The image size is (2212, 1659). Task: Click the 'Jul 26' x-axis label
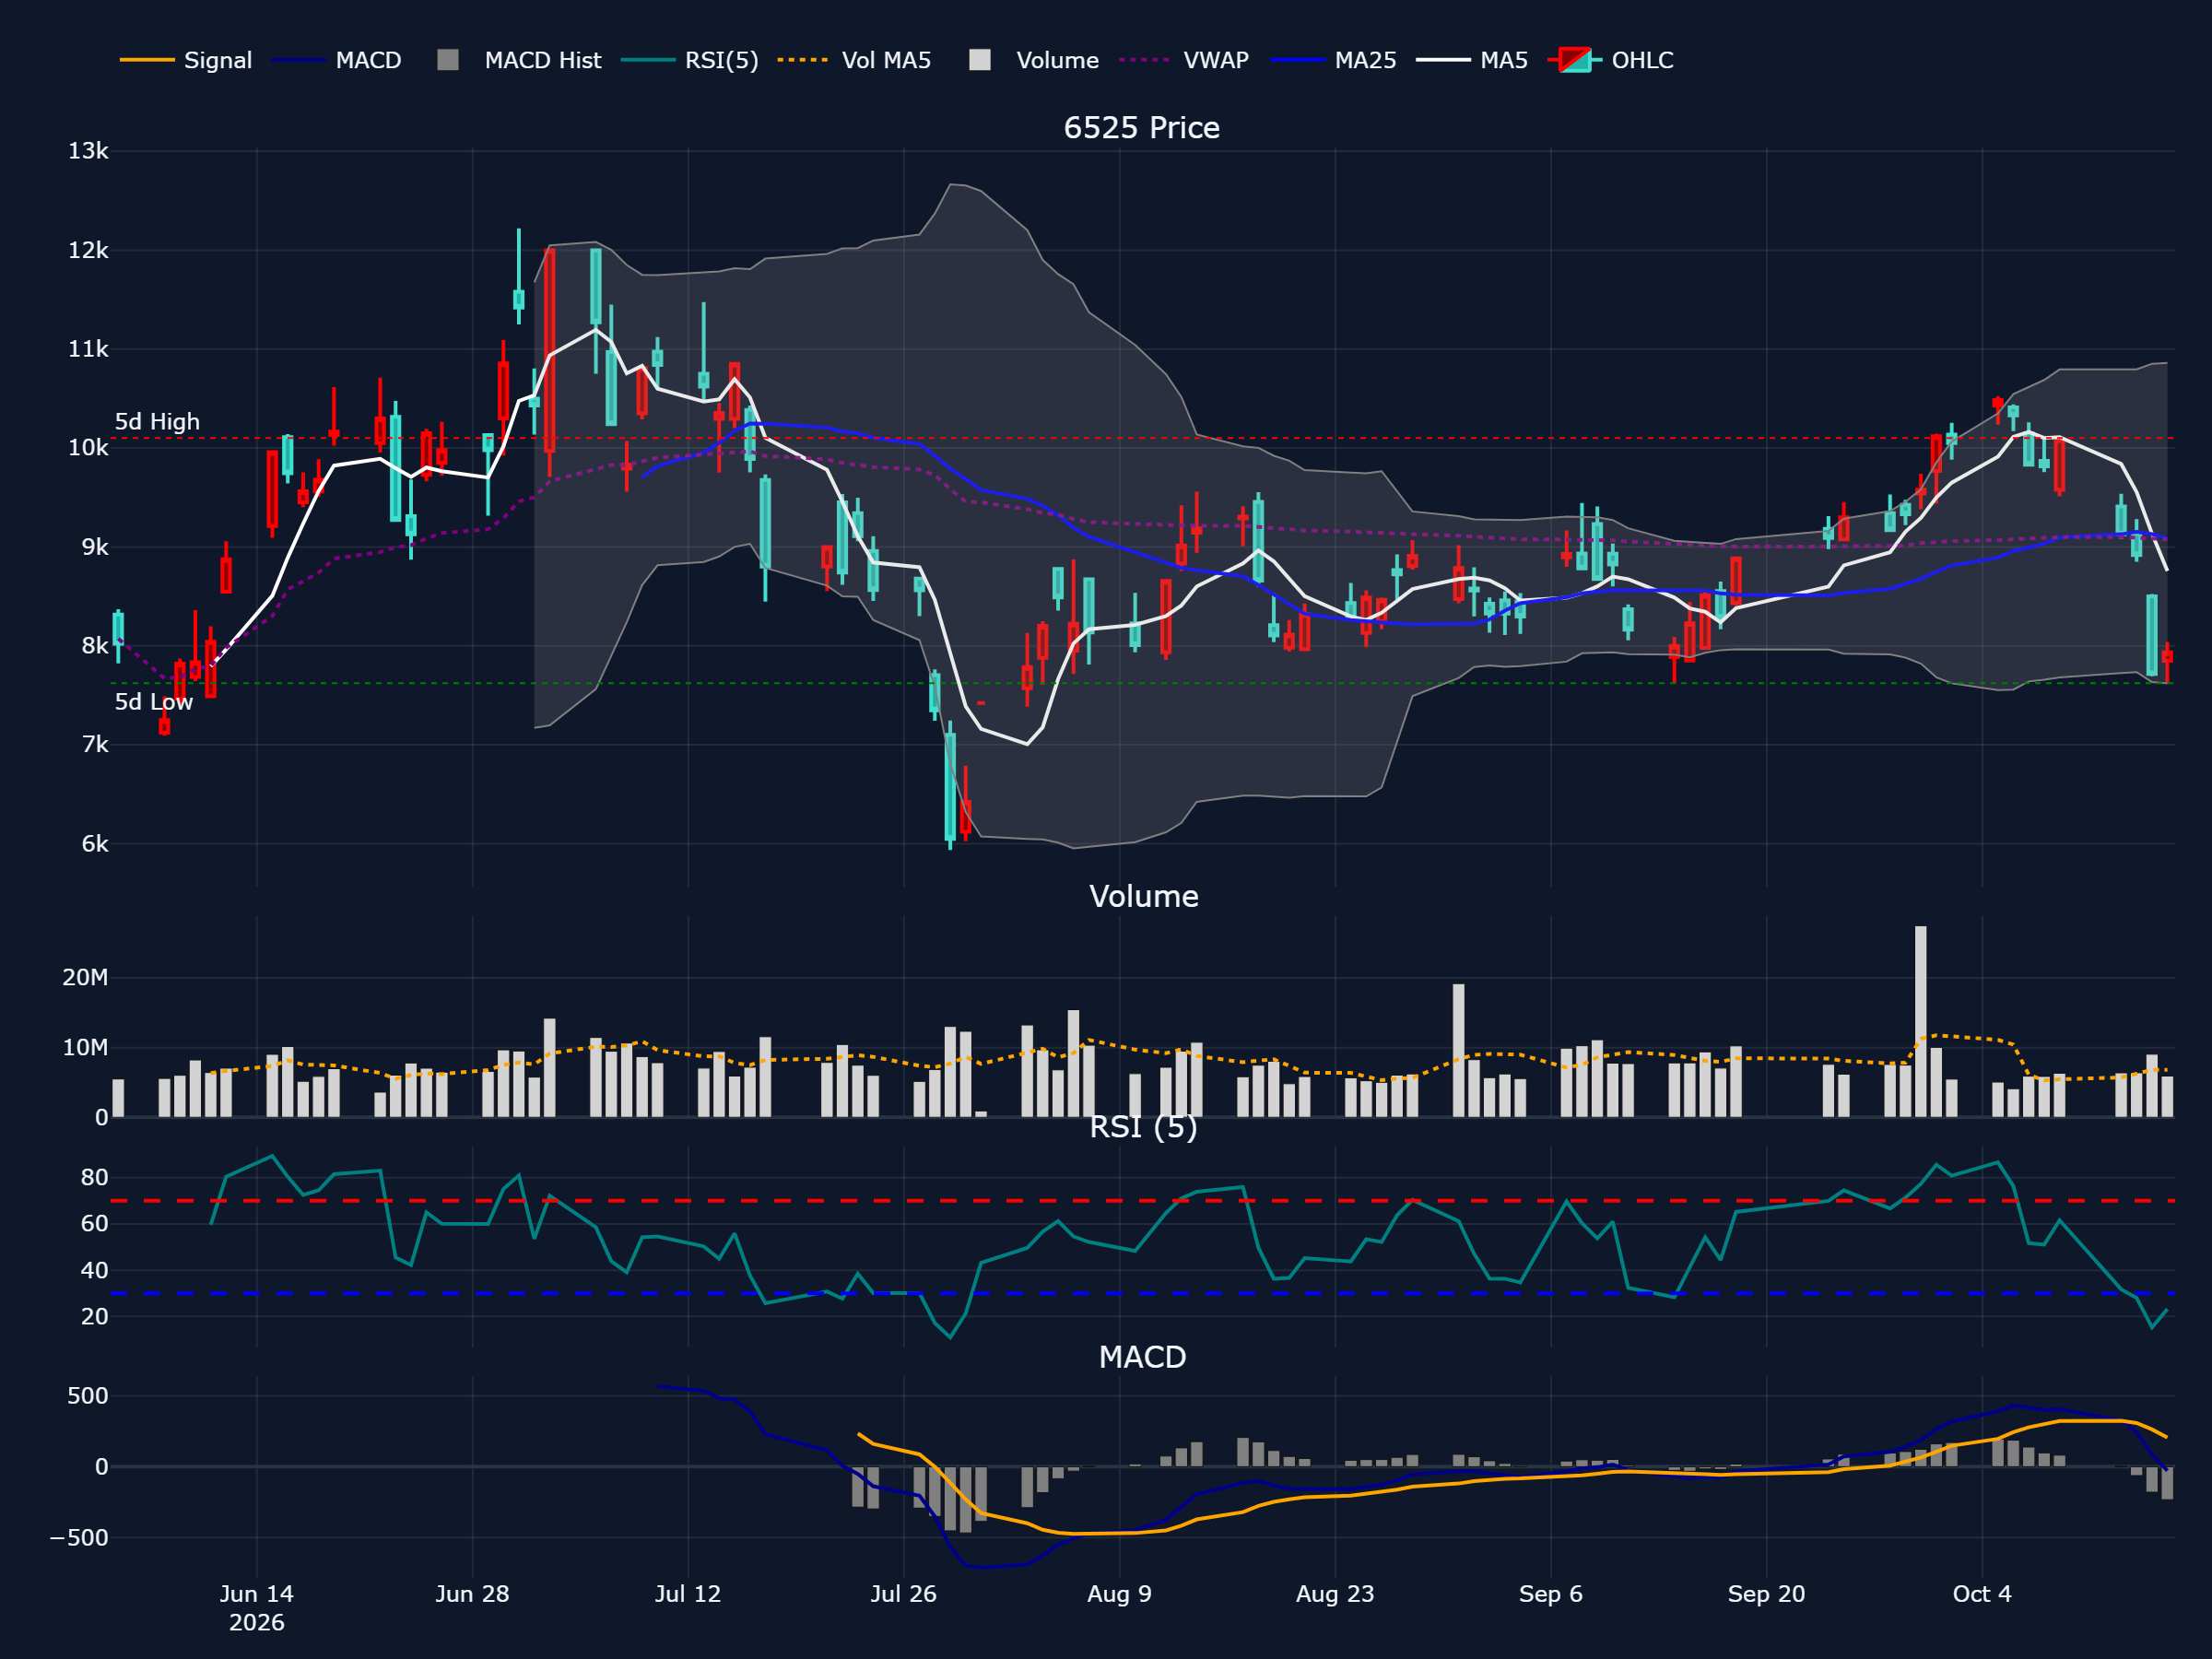click(x=903, y=1594)
